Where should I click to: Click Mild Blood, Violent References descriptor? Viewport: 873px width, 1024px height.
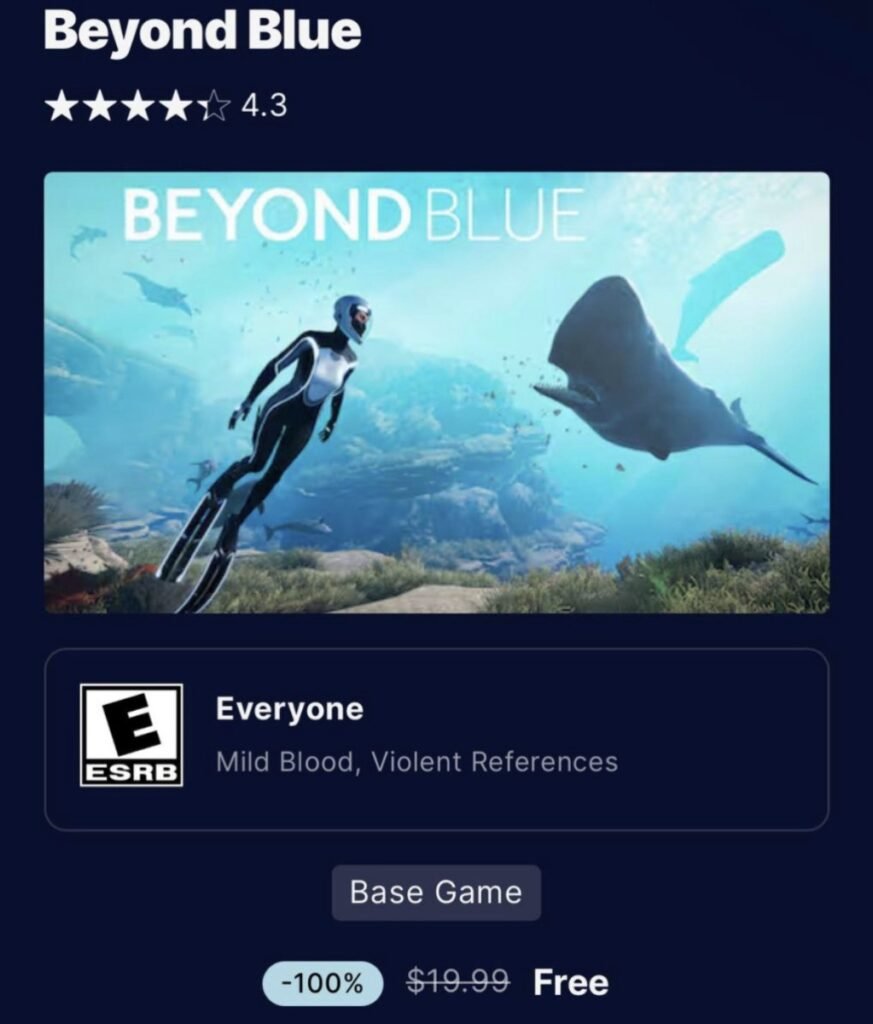(417, 761)
